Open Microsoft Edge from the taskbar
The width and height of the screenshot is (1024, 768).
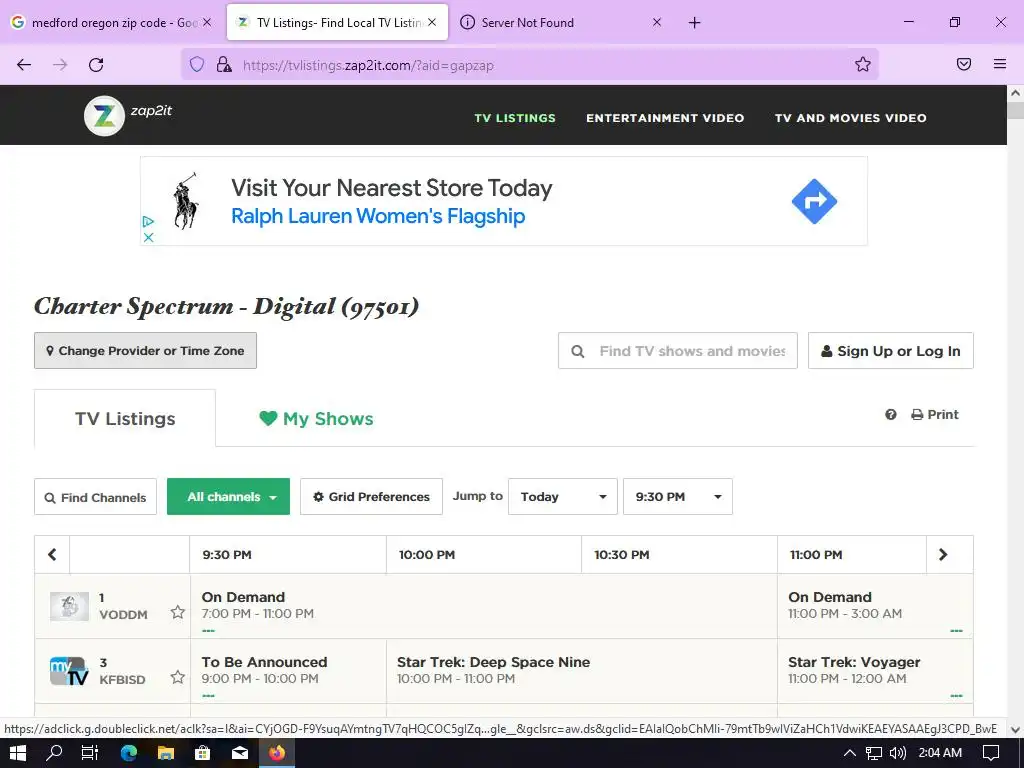tap(129, 753)
